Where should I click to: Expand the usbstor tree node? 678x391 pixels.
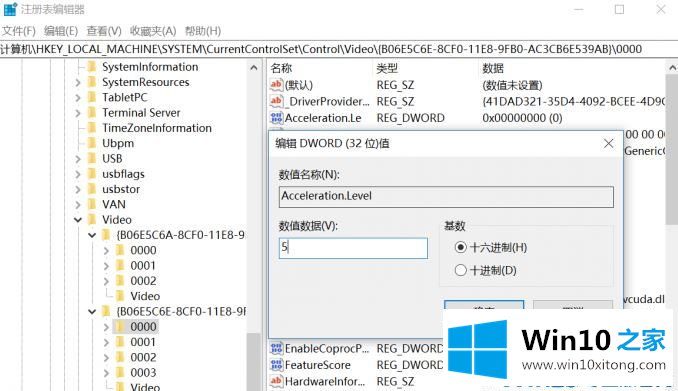click(x=78, y=189)
